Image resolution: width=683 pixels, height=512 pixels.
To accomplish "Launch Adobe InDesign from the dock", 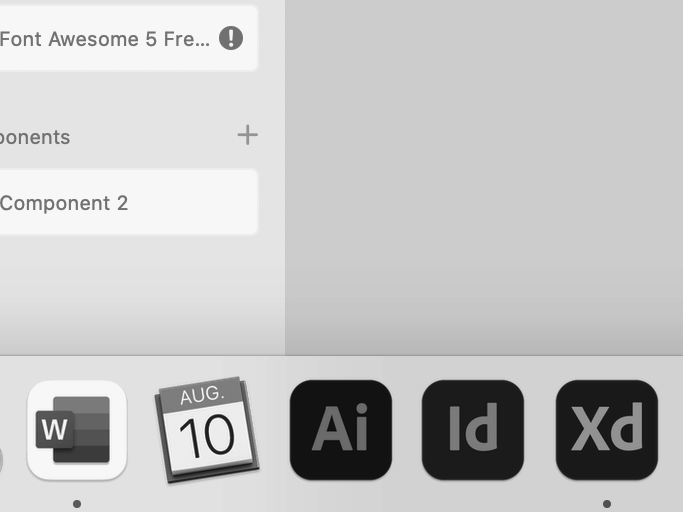I will point(473,430).
